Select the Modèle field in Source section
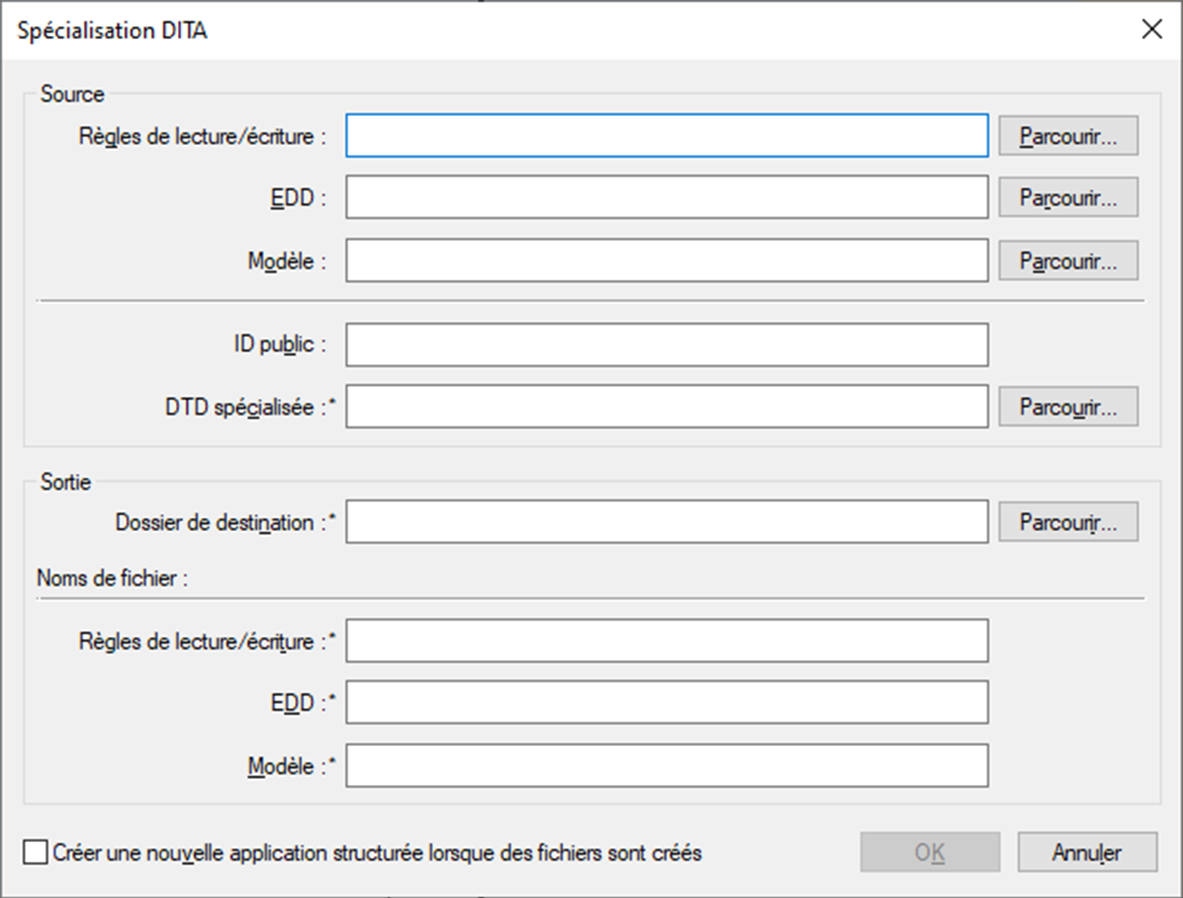This screenshot has height=898, width=1183. click(667, 261)
